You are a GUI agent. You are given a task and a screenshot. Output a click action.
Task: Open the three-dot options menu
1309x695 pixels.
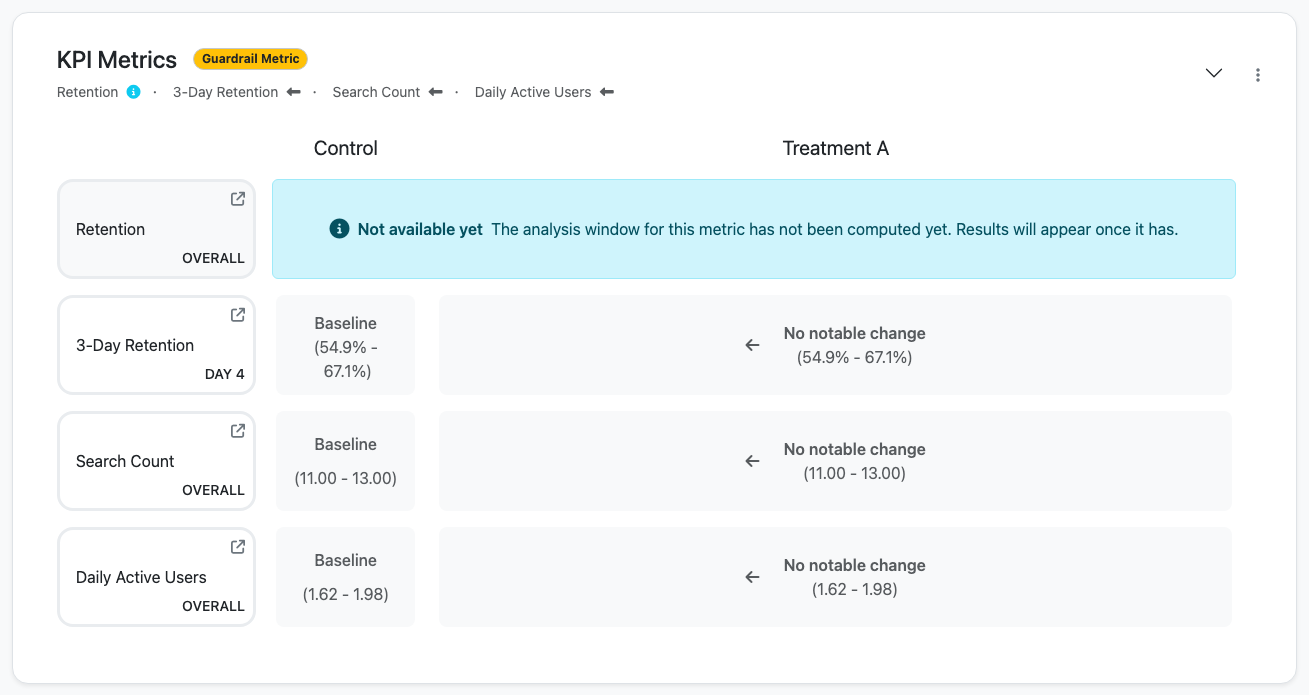point(1258,75)
